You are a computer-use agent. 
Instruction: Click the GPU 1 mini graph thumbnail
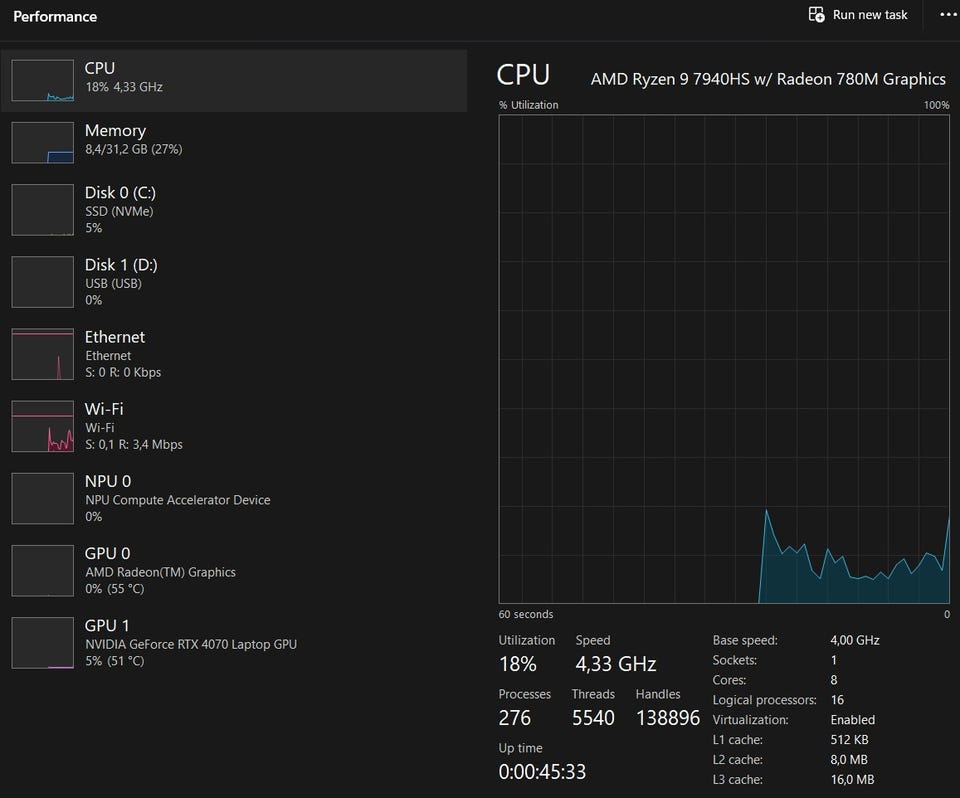[x=43, y=643]
